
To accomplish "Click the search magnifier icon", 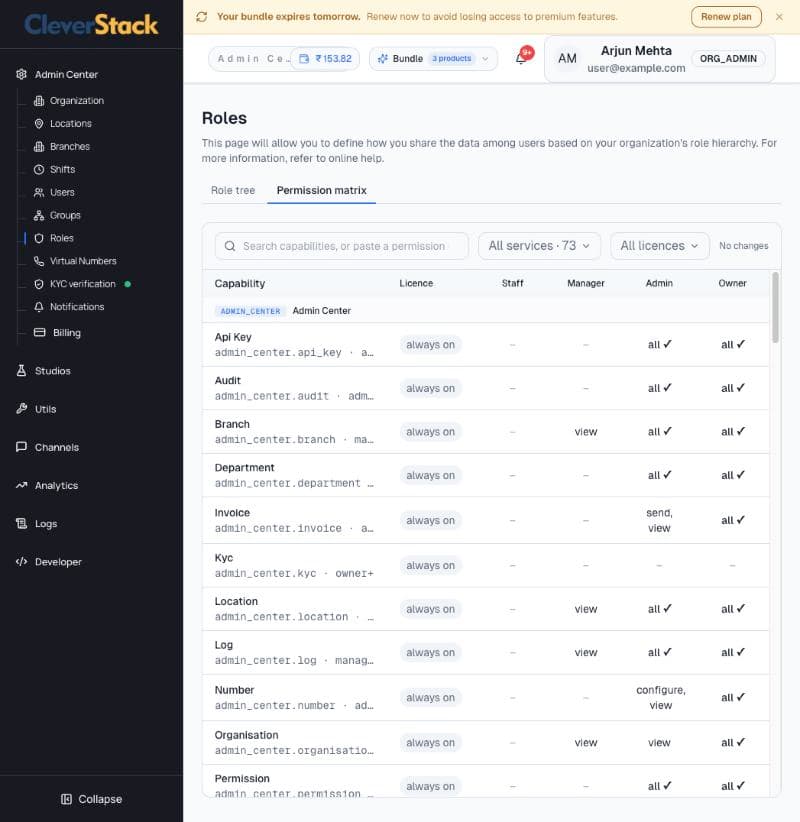I will [230, 246].
